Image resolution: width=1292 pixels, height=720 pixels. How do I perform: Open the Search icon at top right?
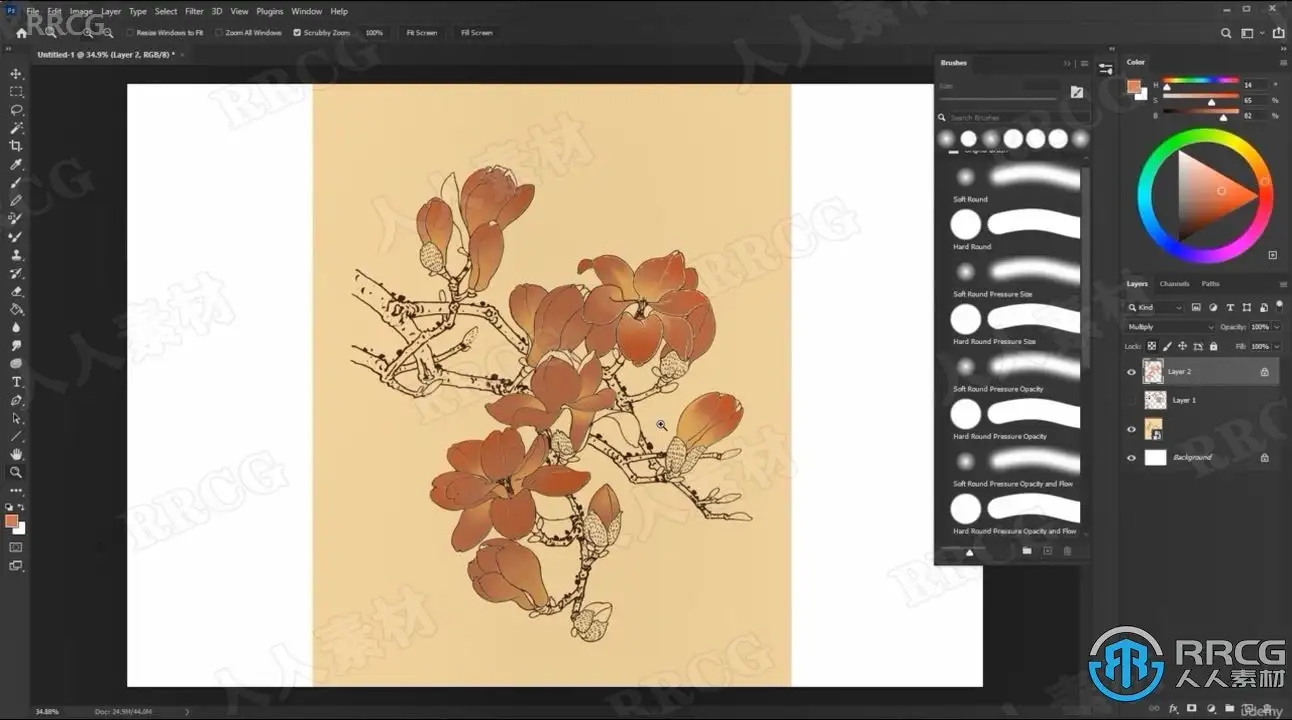tap(1227, 33)
